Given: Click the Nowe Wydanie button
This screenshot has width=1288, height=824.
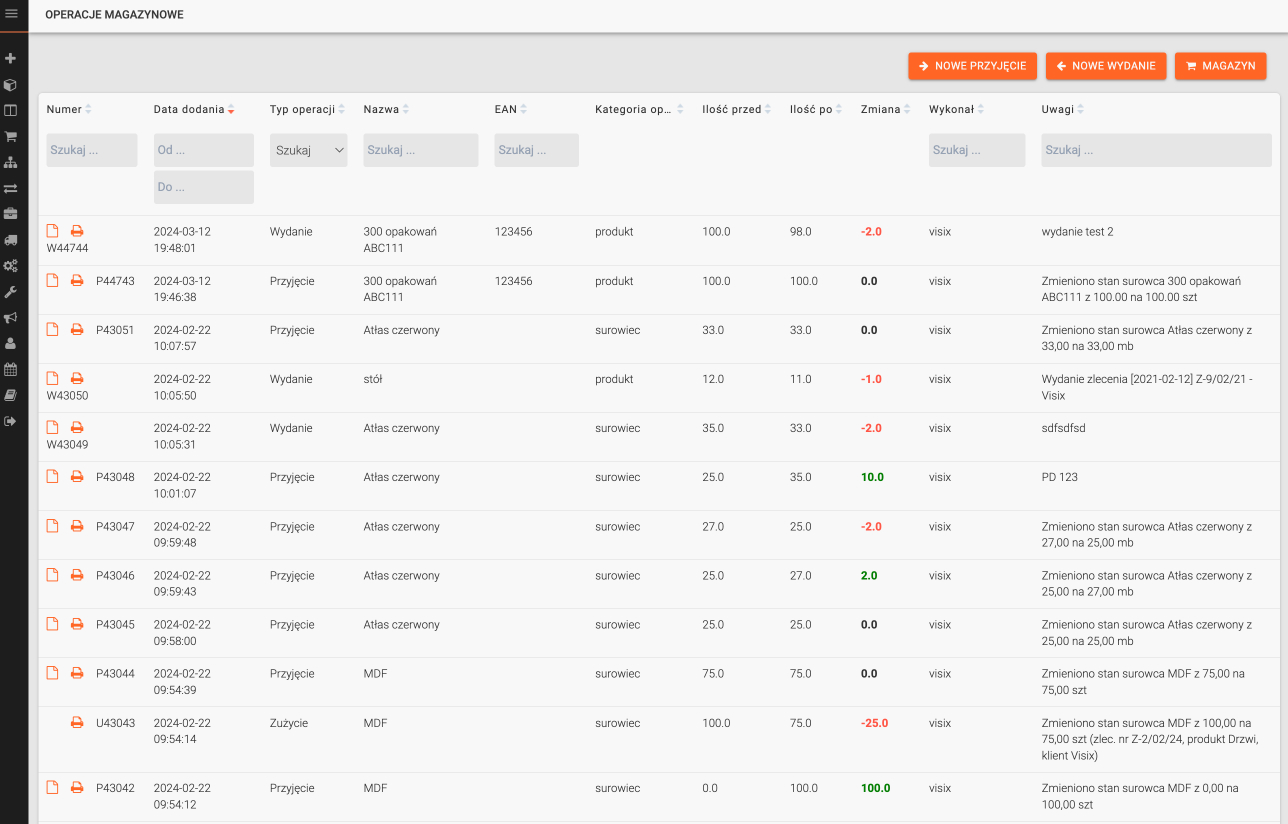Looking at the screenshot, I should [x=1106, y=66].
